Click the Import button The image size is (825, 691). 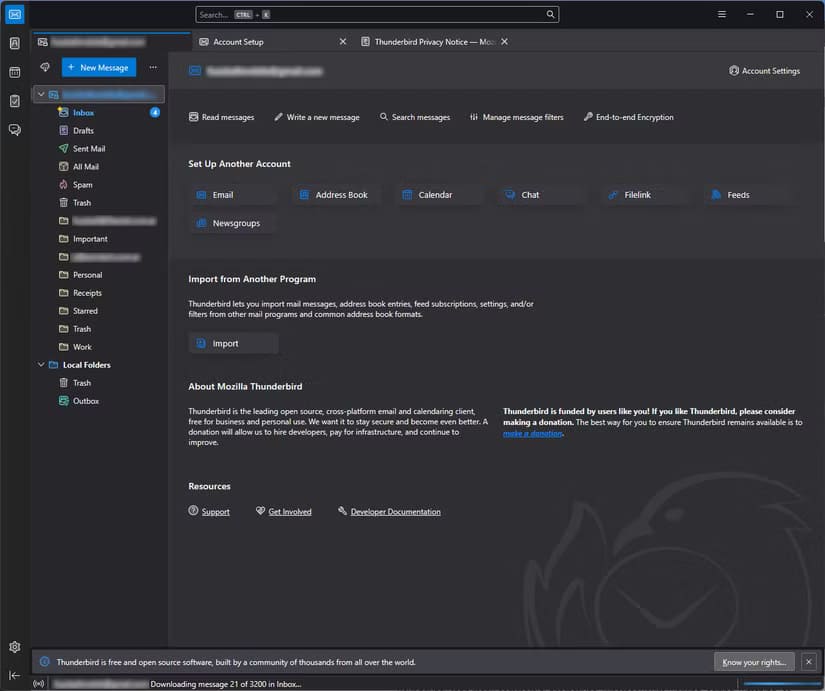tap(233, 343)
